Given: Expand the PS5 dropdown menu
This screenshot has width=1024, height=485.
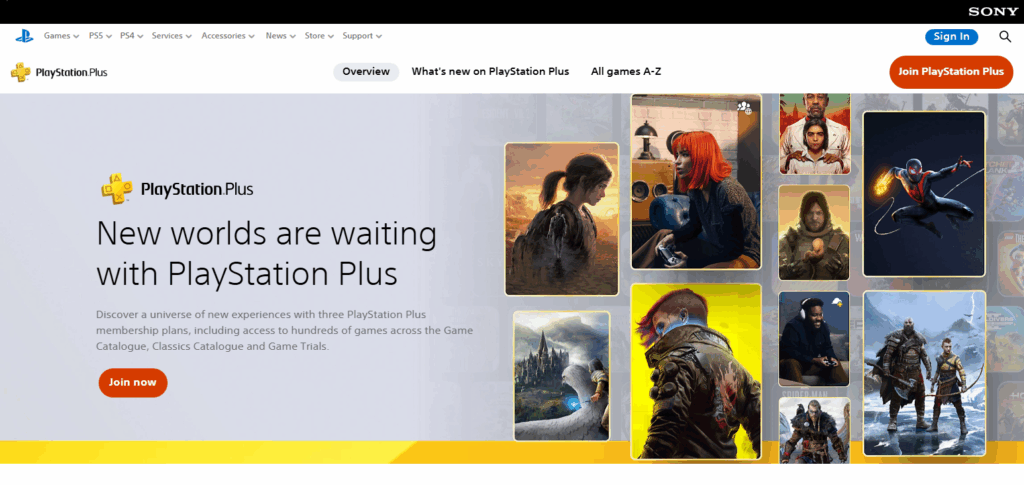Looking at the screenshot, I should click(x=101, y=36).
